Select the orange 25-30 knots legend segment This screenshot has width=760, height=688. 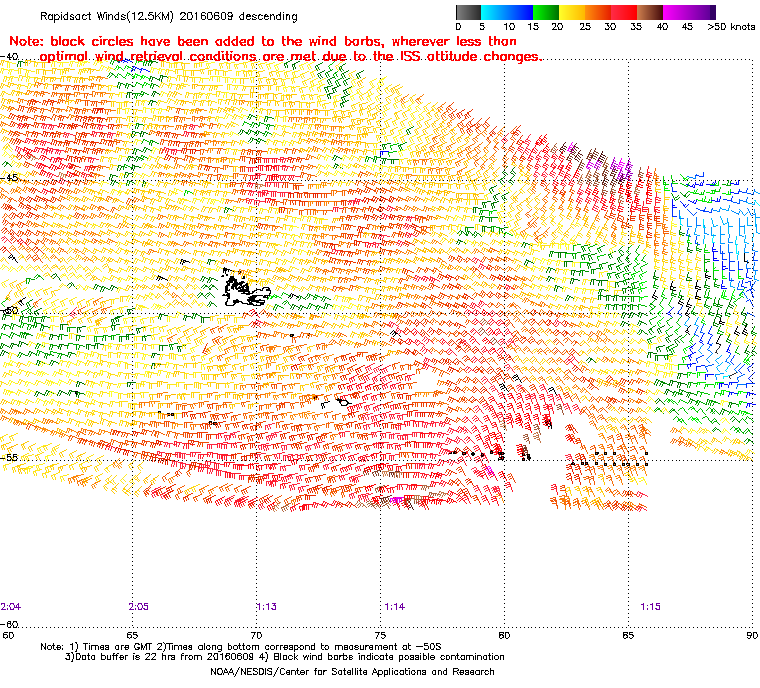(x=598, y=12)
